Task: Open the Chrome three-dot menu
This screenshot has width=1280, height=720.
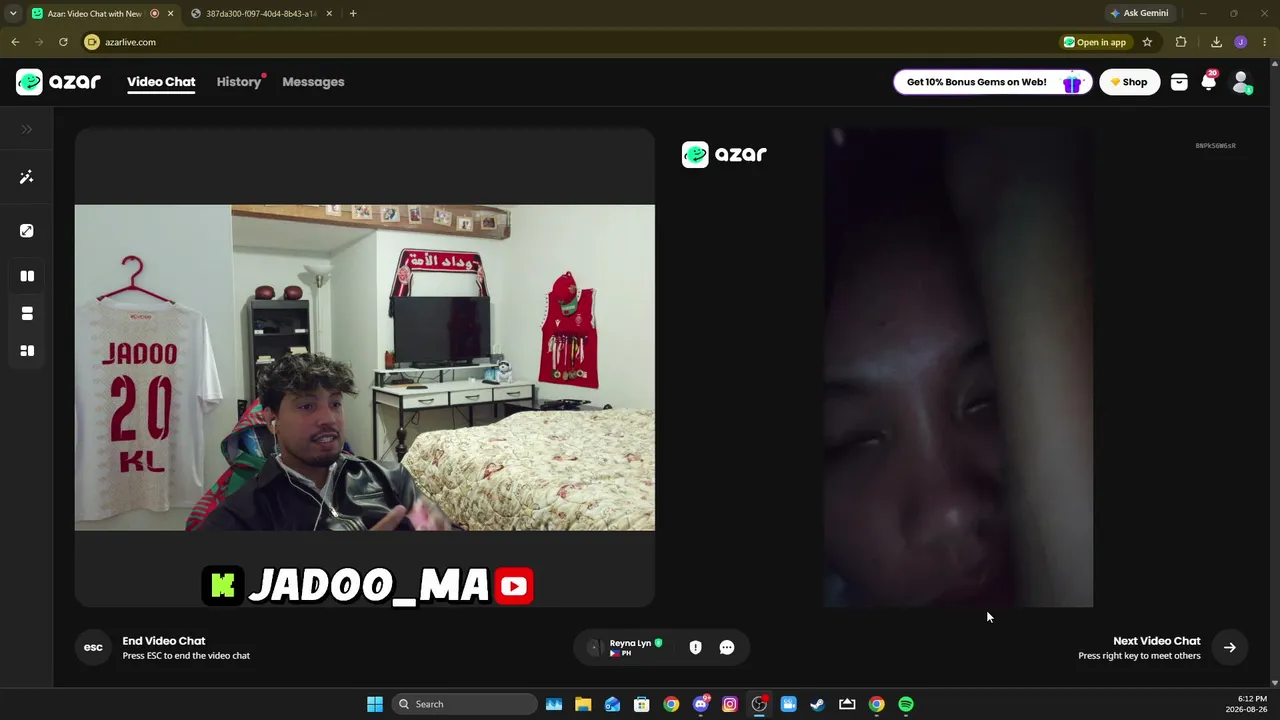Action: pyautogui.click(x=1266, y=42)
